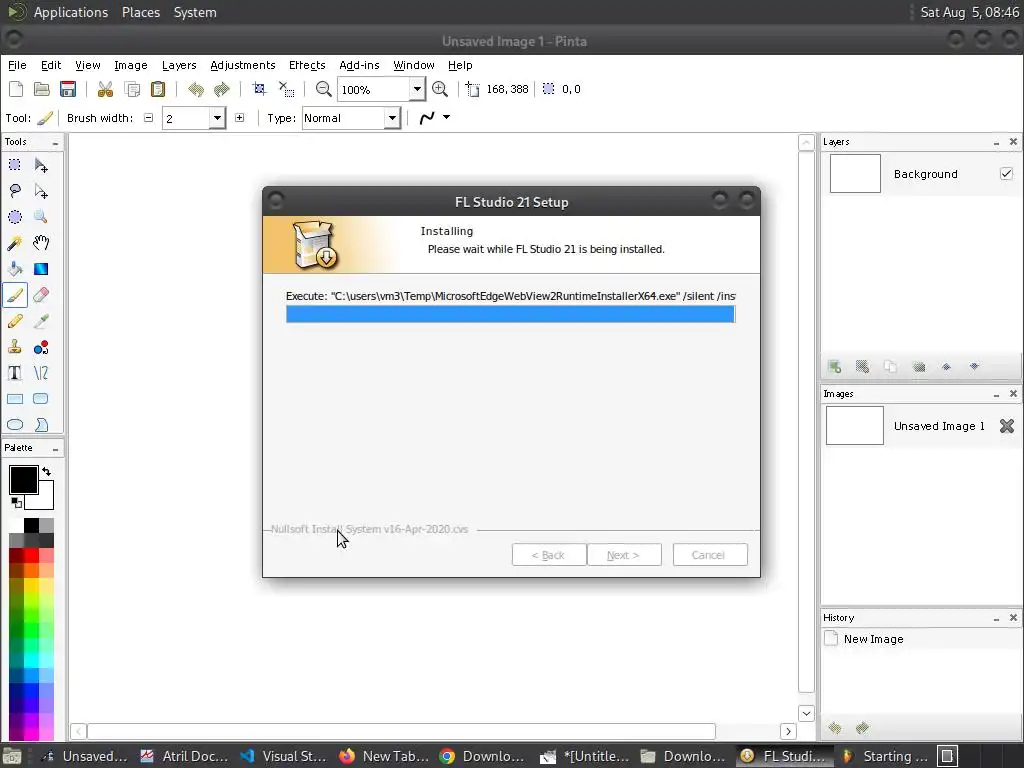Open the antialiasing curve dropdown arrow
This screenshot has height=768, width=1024.
(x=447, y=118)
